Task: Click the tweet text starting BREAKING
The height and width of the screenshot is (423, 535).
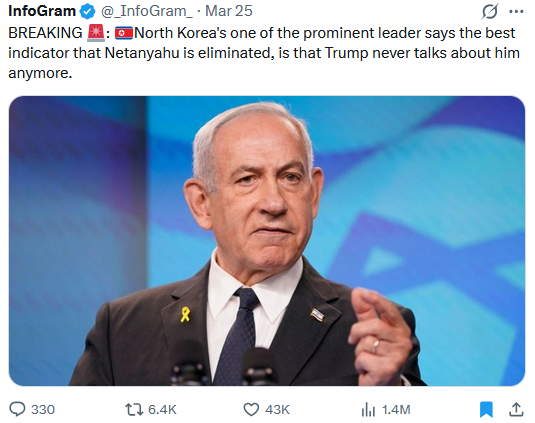Action: click(263, 53)
